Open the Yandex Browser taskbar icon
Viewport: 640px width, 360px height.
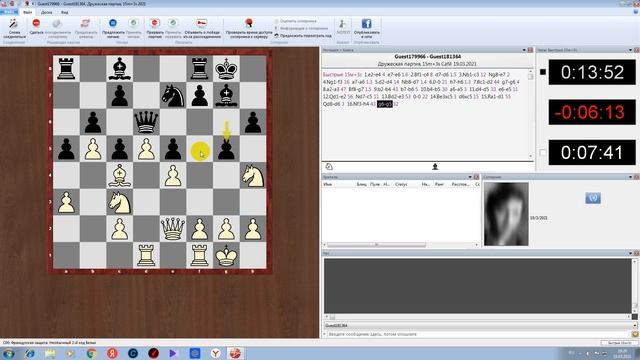215,353
